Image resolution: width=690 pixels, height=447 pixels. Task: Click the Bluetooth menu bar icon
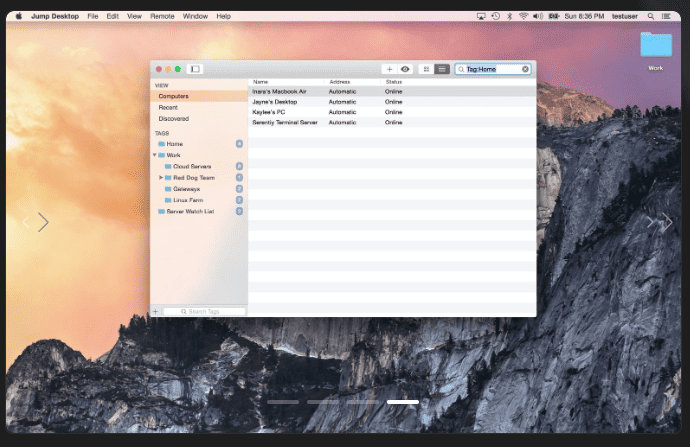point(510,16)
